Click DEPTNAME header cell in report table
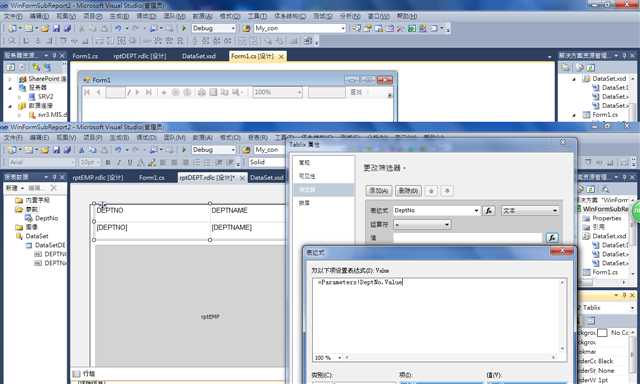Viewport: 640px width, 384px height. [229, 211]
